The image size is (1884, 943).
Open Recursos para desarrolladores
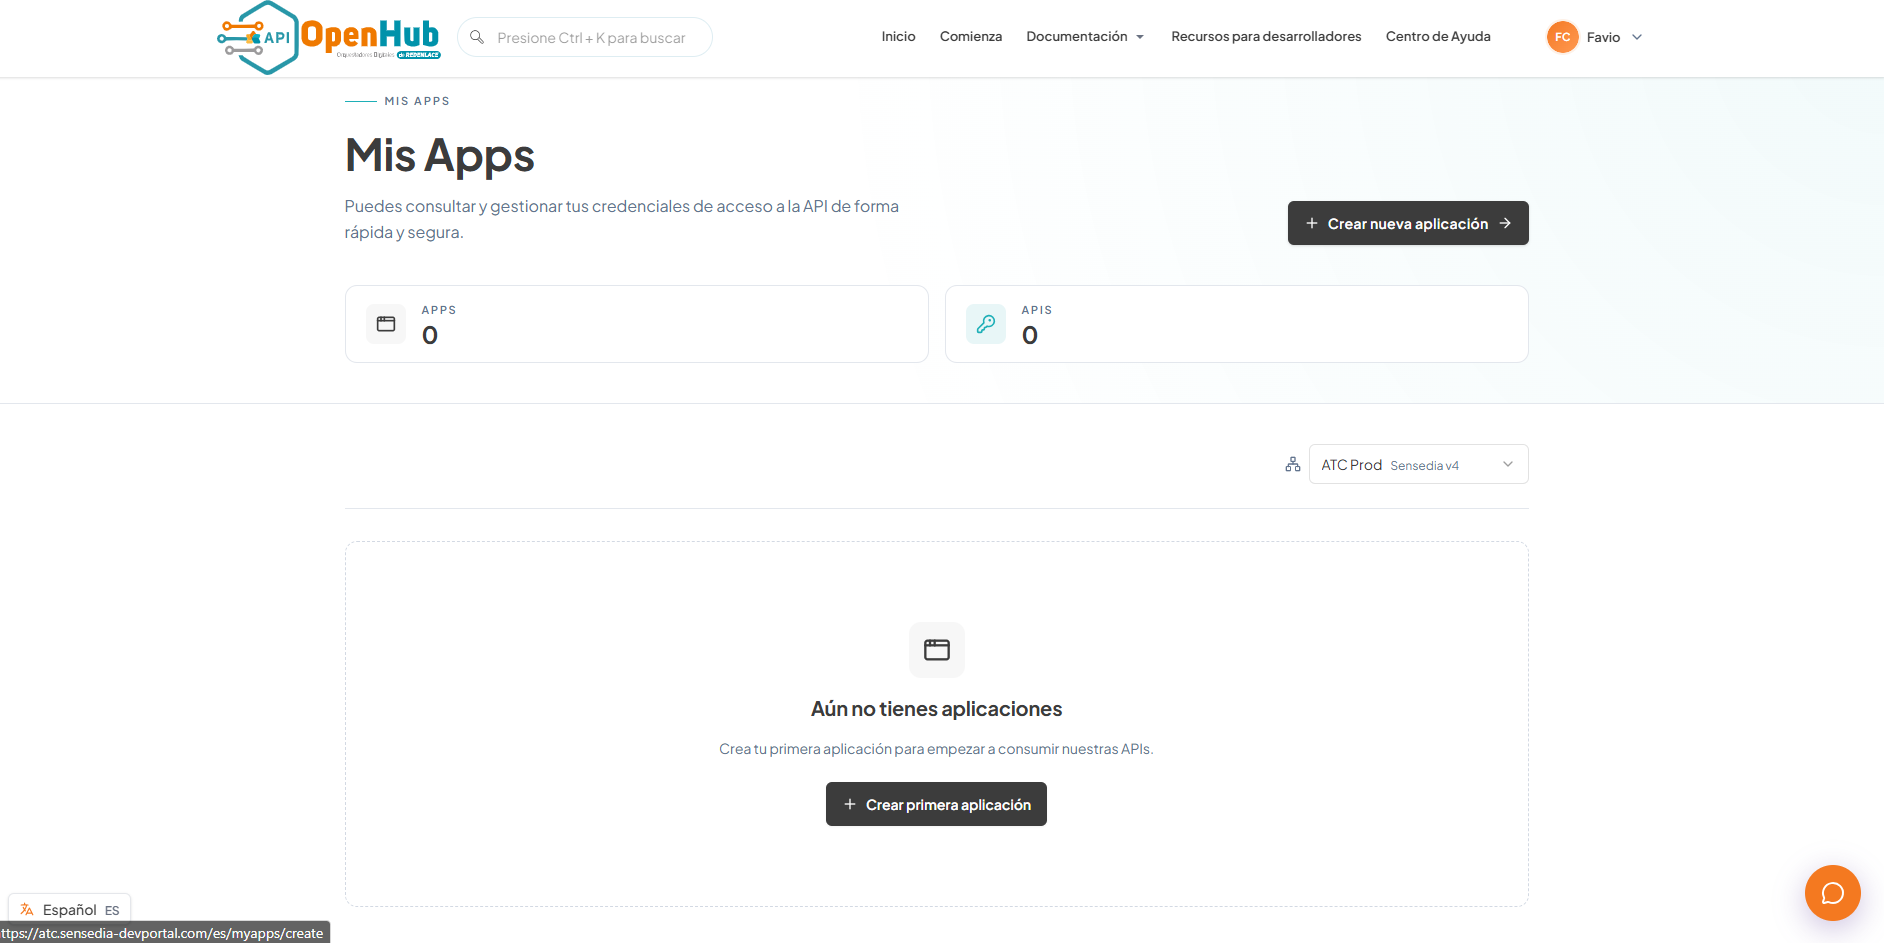1266,37
